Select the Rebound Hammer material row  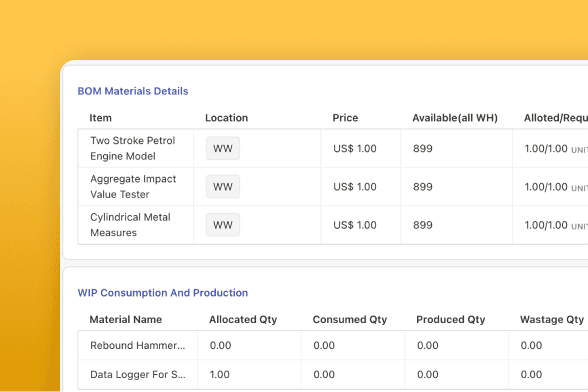coord(333,345)
